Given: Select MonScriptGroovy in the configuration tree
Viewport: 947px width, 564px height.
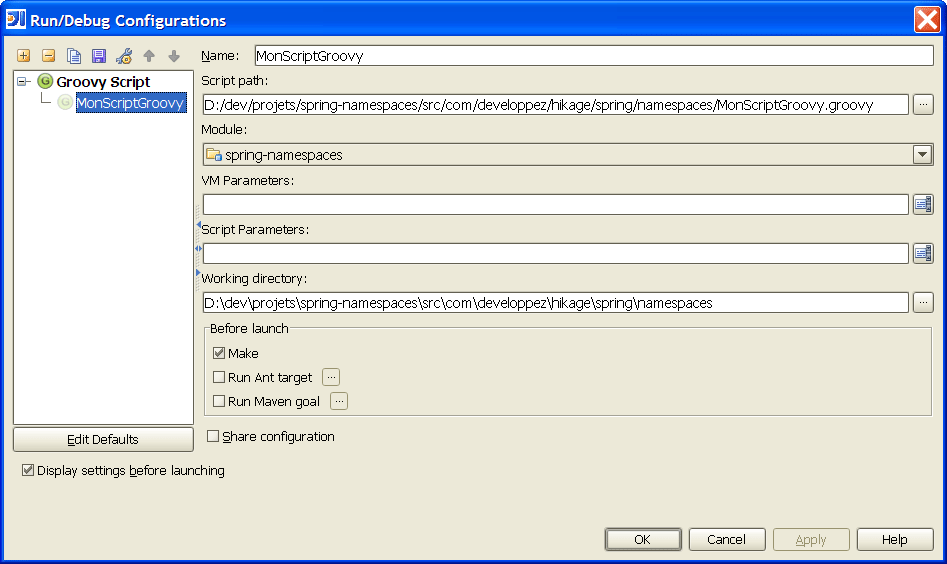Looking at the screenshot, I should pos(130,103).
